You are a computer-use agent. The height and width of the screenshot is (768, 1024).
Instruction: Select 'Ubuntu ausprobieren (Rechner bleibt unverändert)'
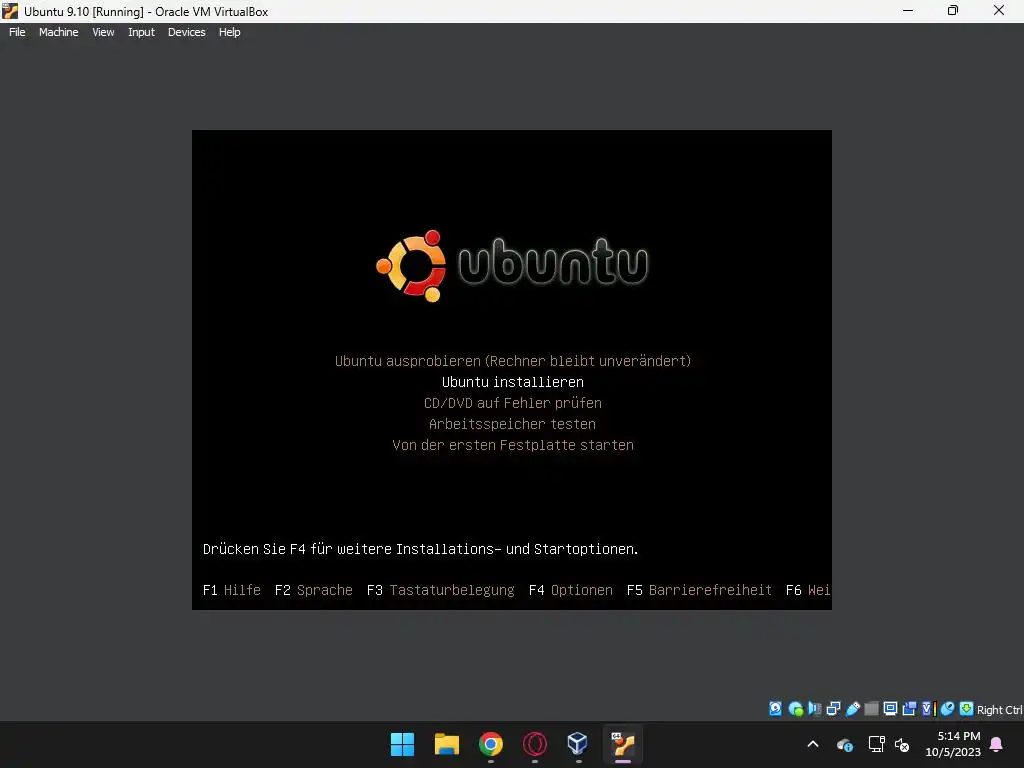click(513, 361)
